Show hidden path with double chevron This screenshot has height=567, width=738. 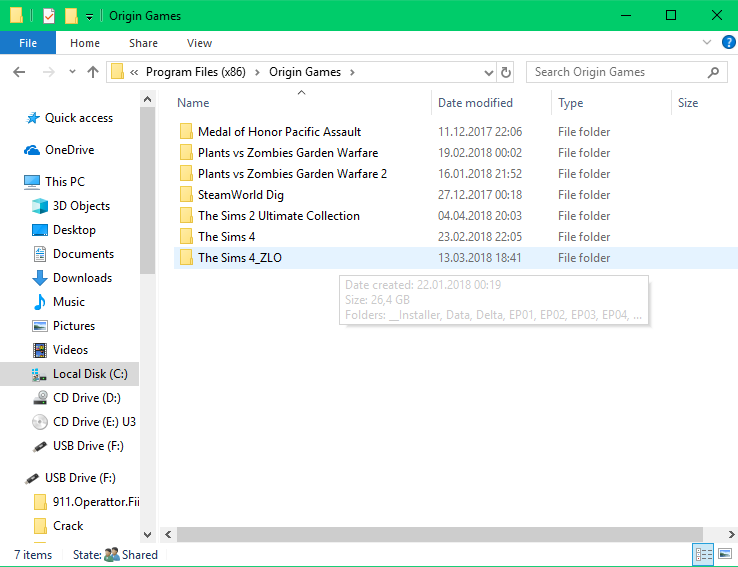point(134,72)
